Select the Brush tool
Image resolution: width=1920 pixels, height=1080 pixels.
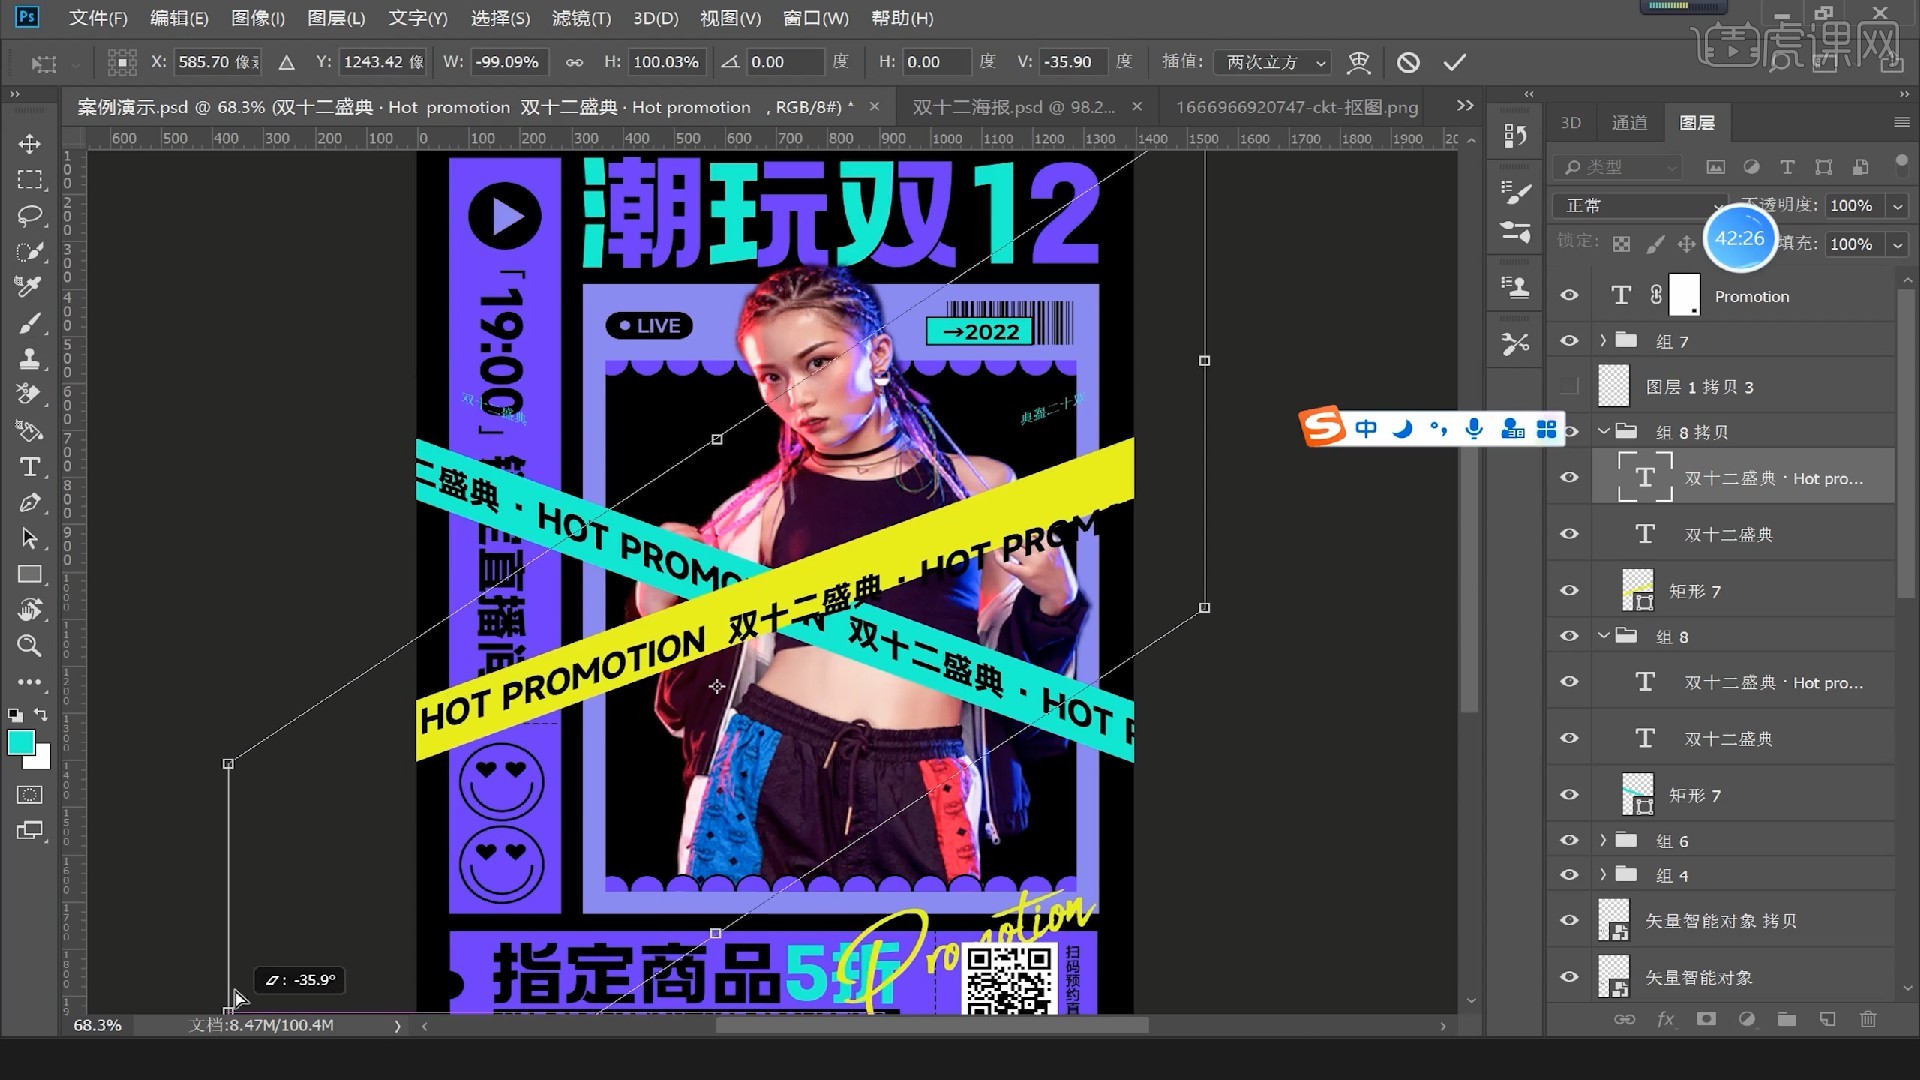pyautogui.click(x=29, y=323)
